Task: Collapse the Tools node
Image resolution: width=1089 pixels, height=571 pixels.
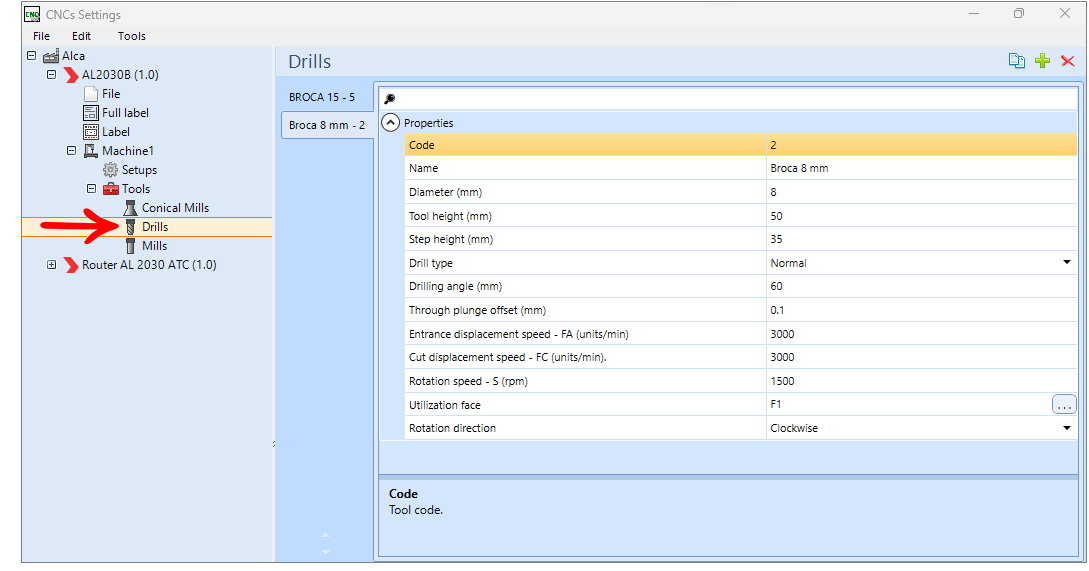Action: pos(91,188)
